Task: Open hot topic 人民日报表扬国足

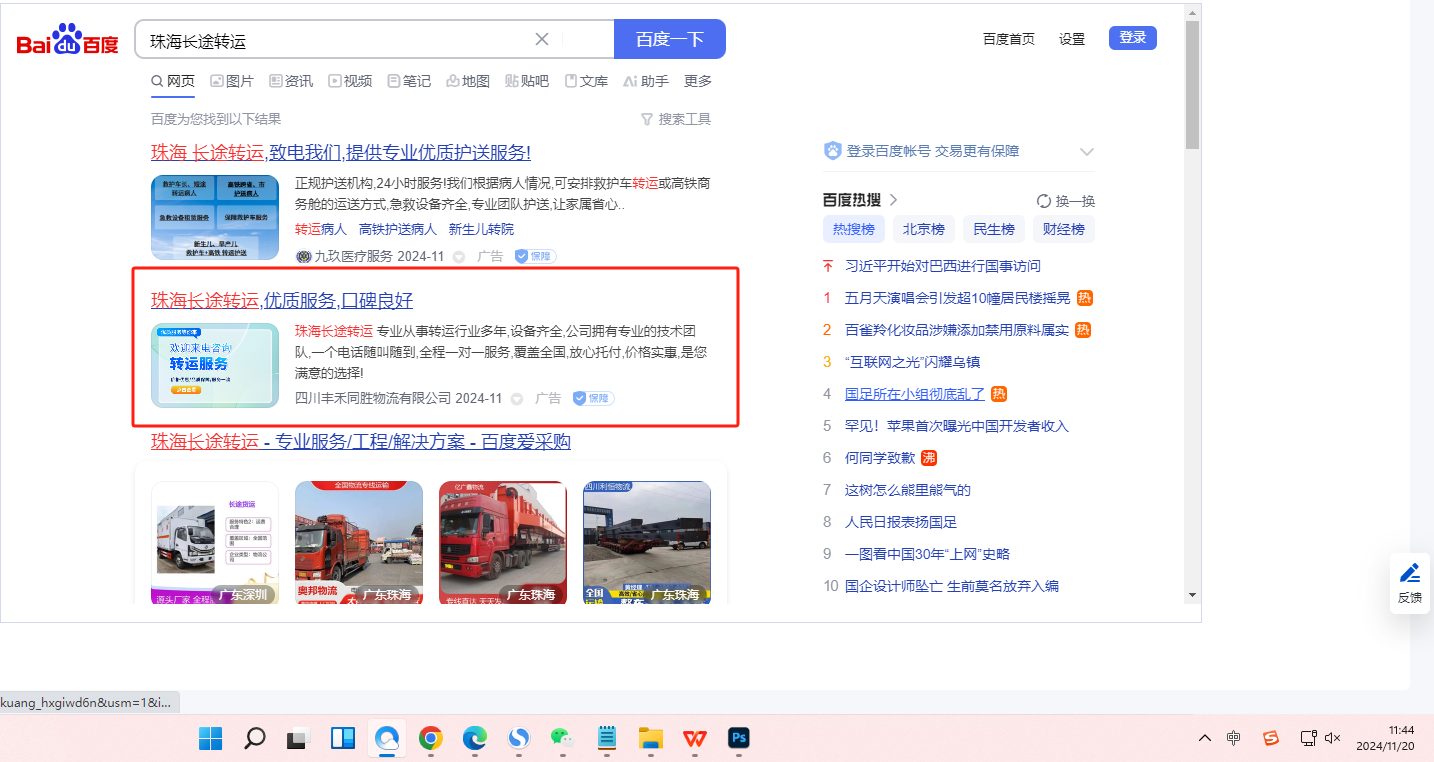Action: pyautogui.click(x=901, y=522)
